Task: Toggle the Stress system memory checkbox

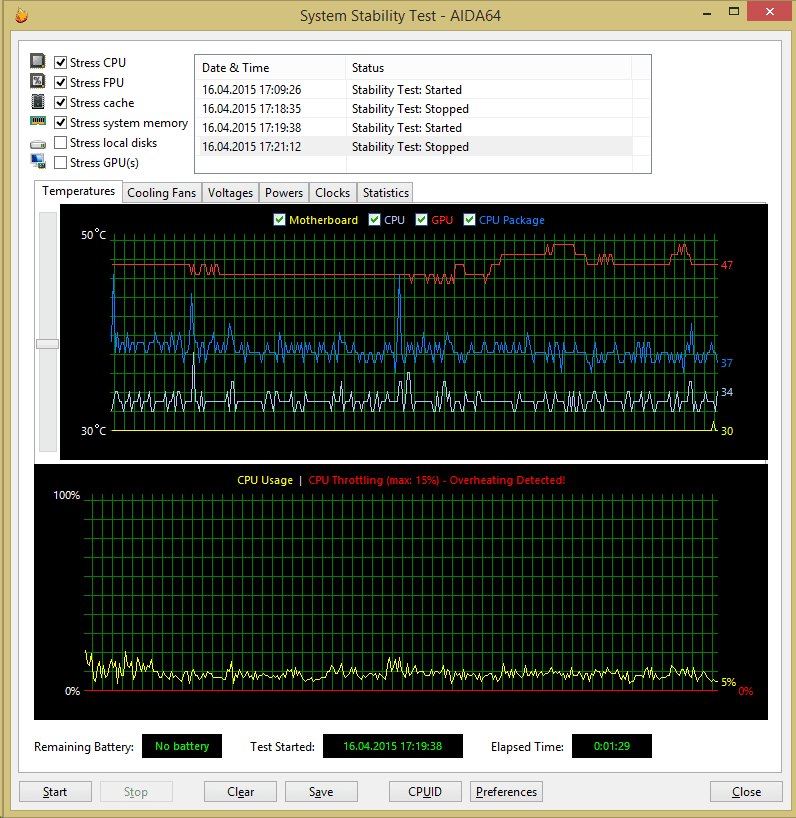Action: coord(61,123)
